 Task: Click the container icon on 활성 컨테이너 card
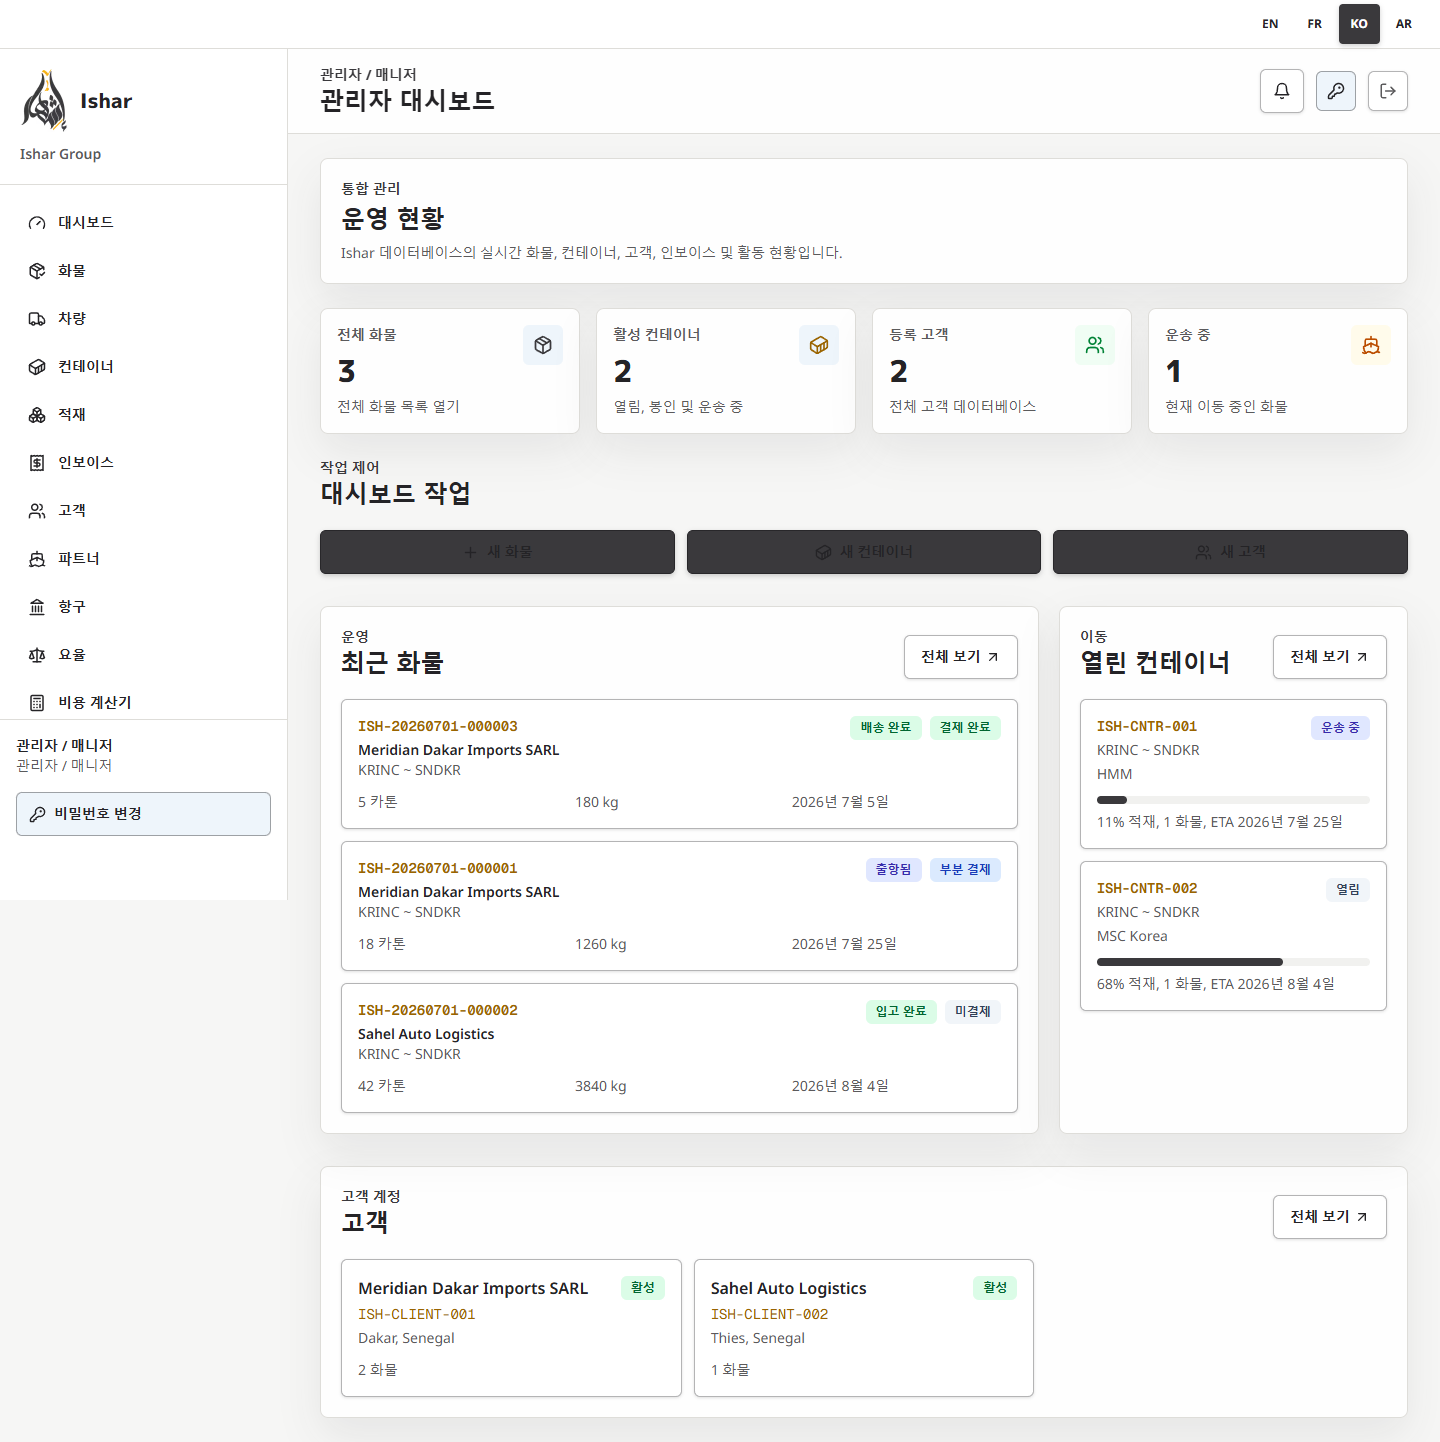click(x=819, y=345)
